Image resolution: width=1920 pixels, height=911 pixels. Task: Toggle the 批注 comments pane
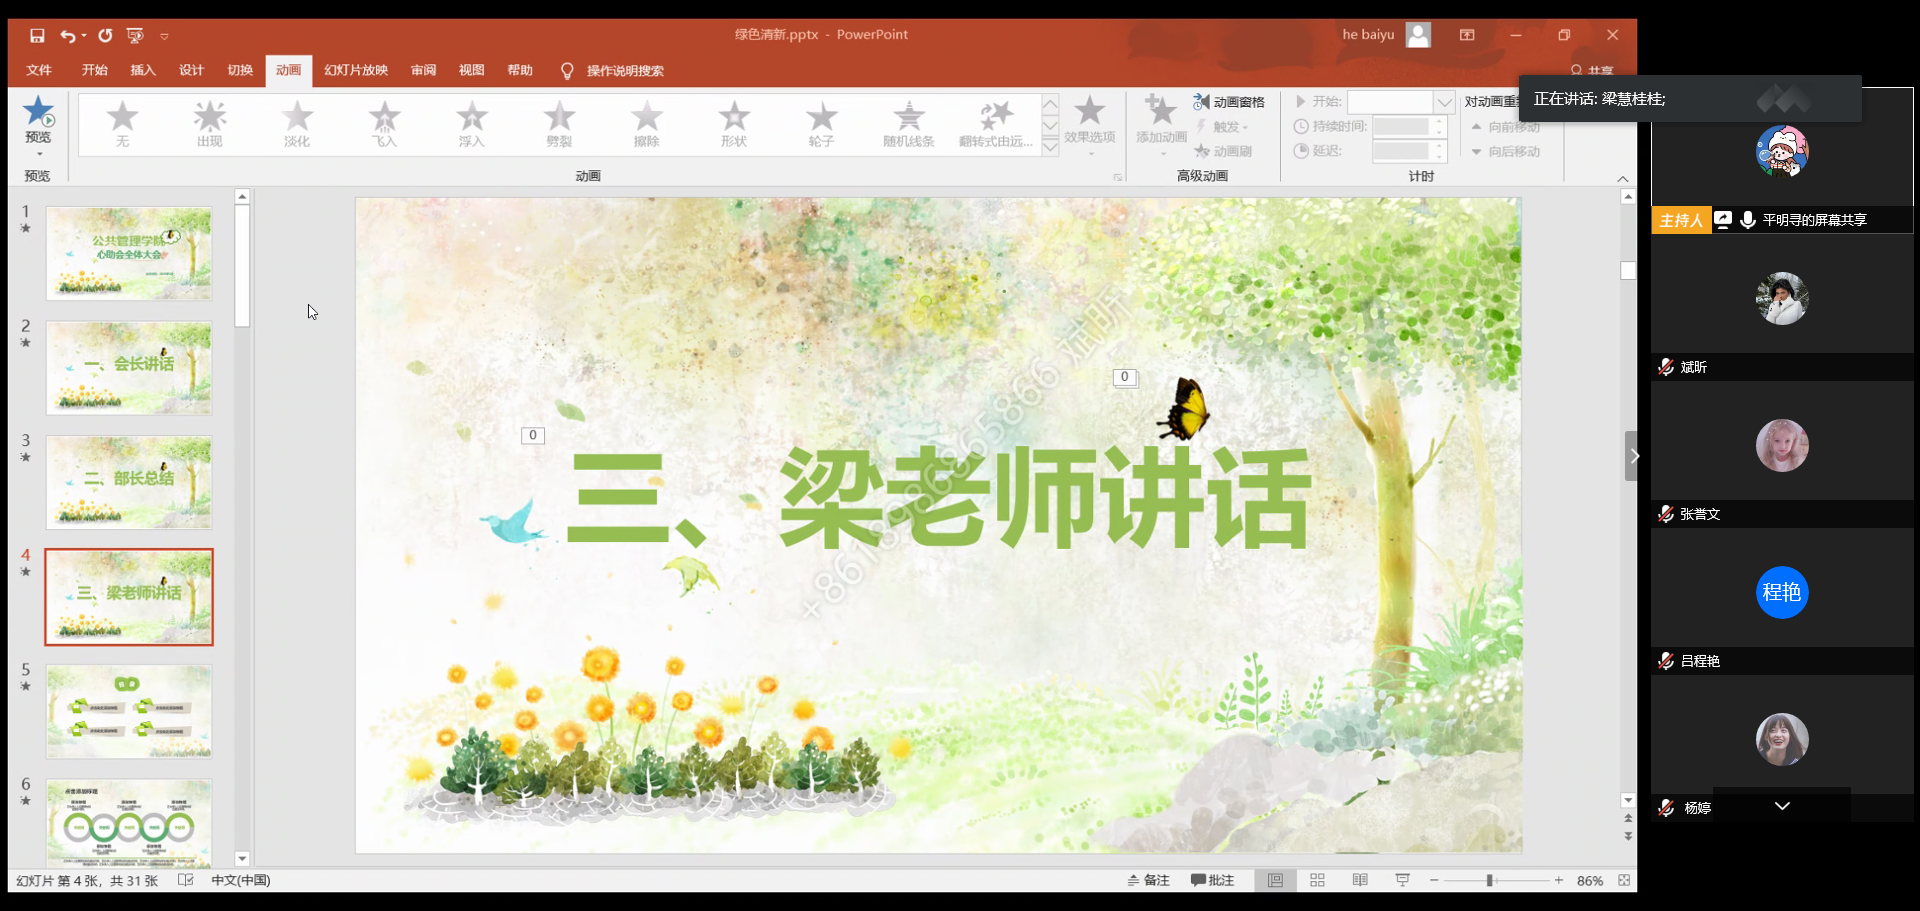1212,880
